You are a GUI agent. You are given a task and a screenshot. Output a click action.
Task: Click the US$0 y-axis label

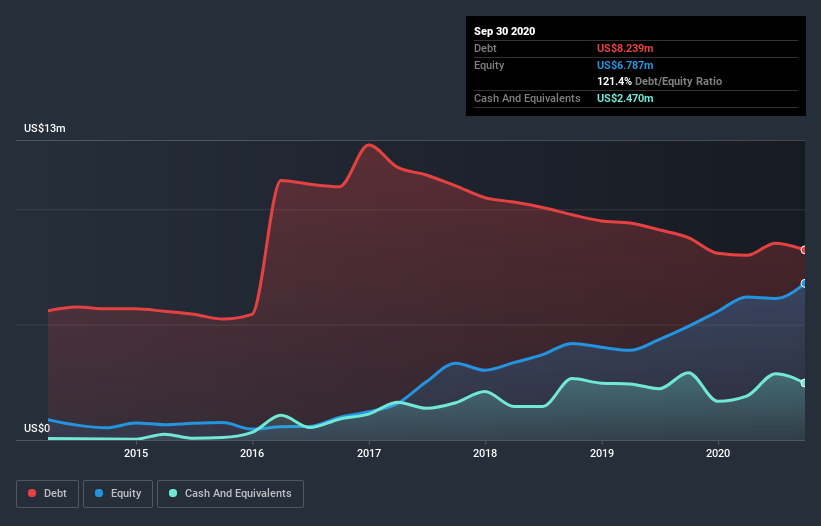(x=37, y=428)
